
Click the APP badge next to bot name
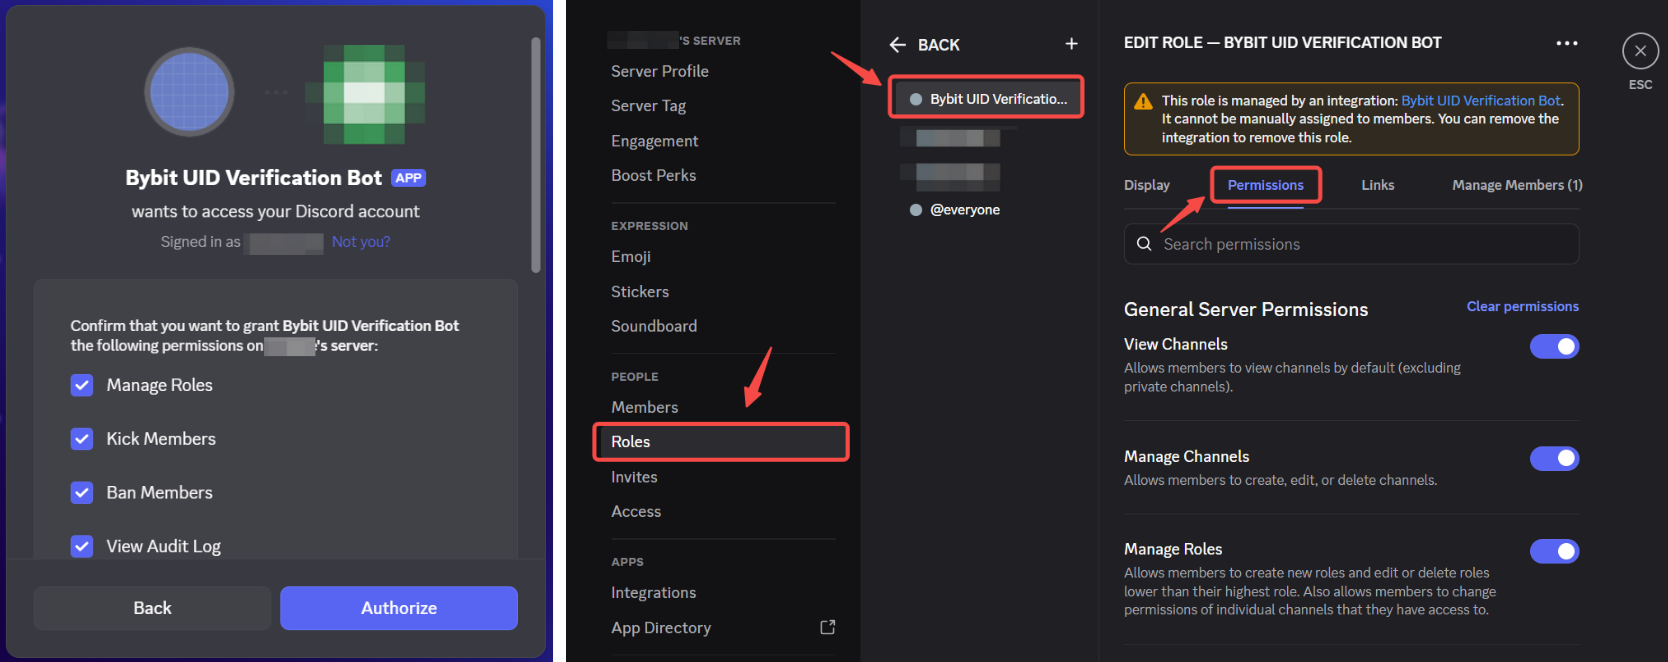tap(408, 178)
